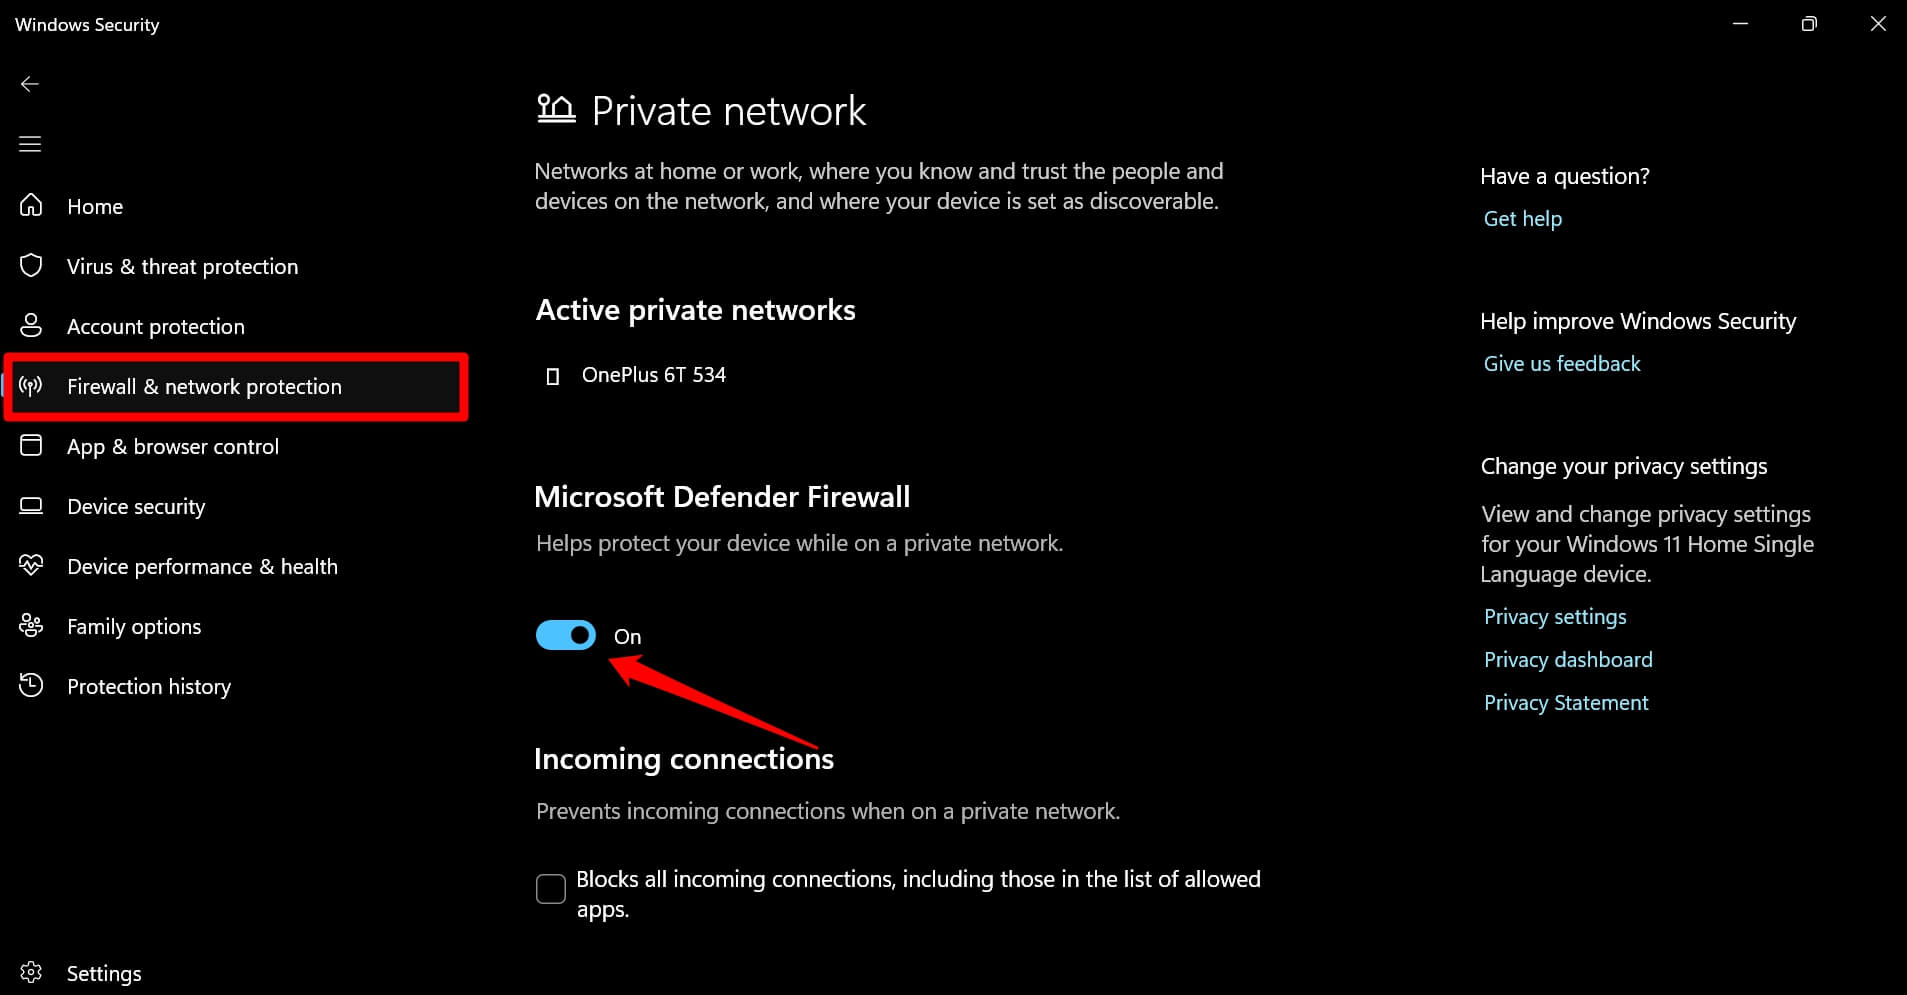
Task: Open App & browser control icon
Action: (x=30, y=446)
